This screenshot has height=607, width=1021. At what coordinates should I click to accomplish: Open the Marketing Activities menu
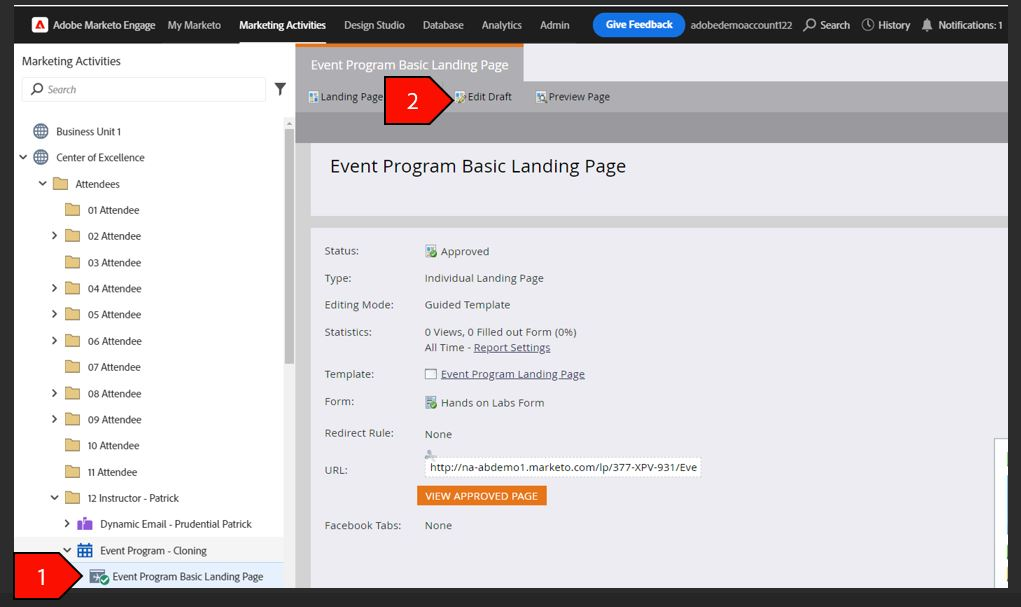coord(282,25)
